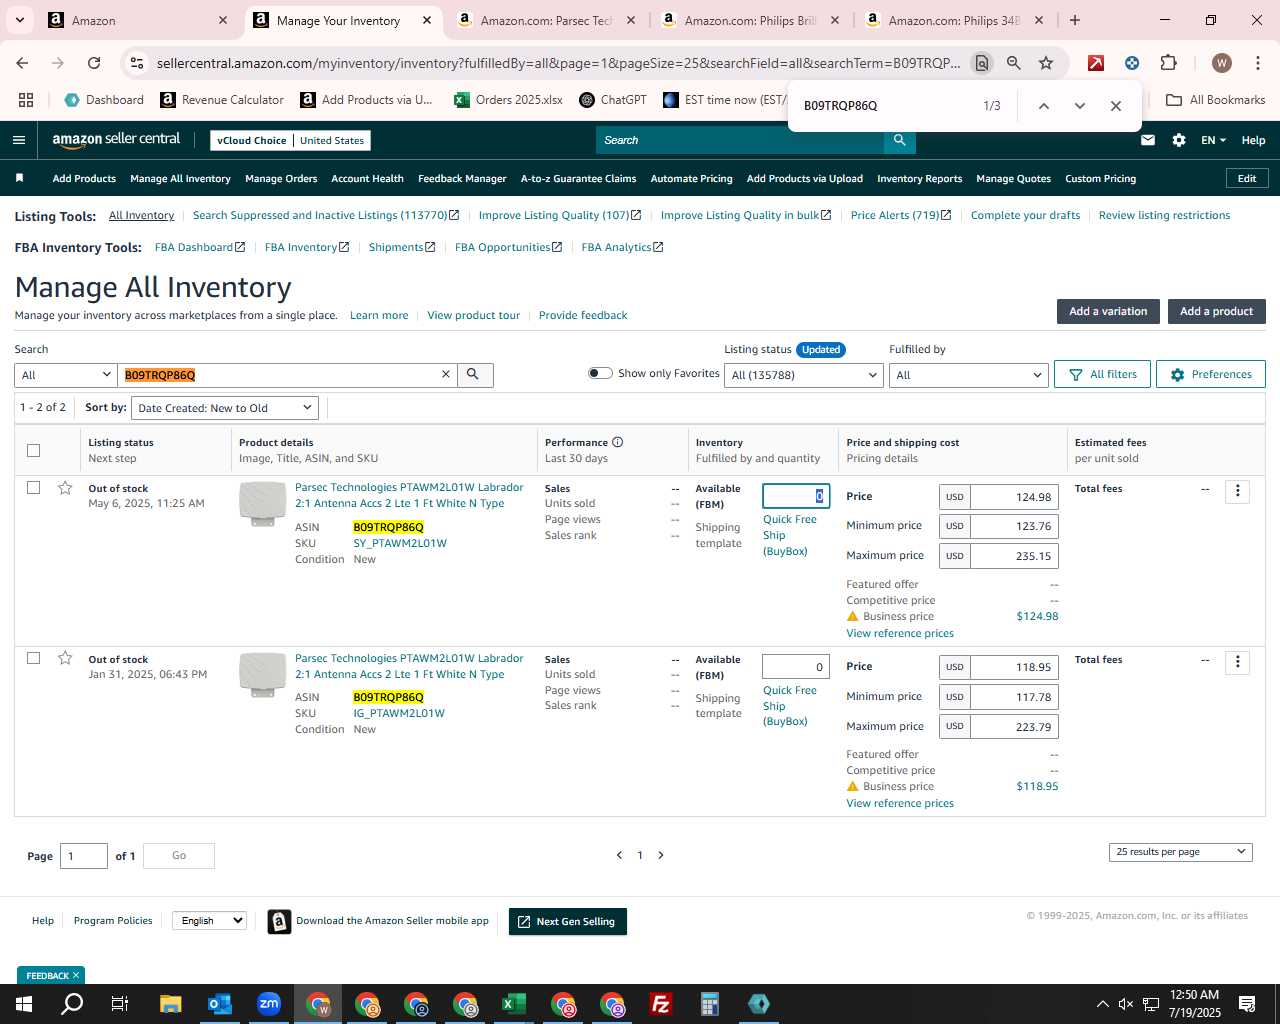Viewport: 1280px width, 1024px height.
Task: Open Feedback Manager menu item
Action: click(462, 179)
